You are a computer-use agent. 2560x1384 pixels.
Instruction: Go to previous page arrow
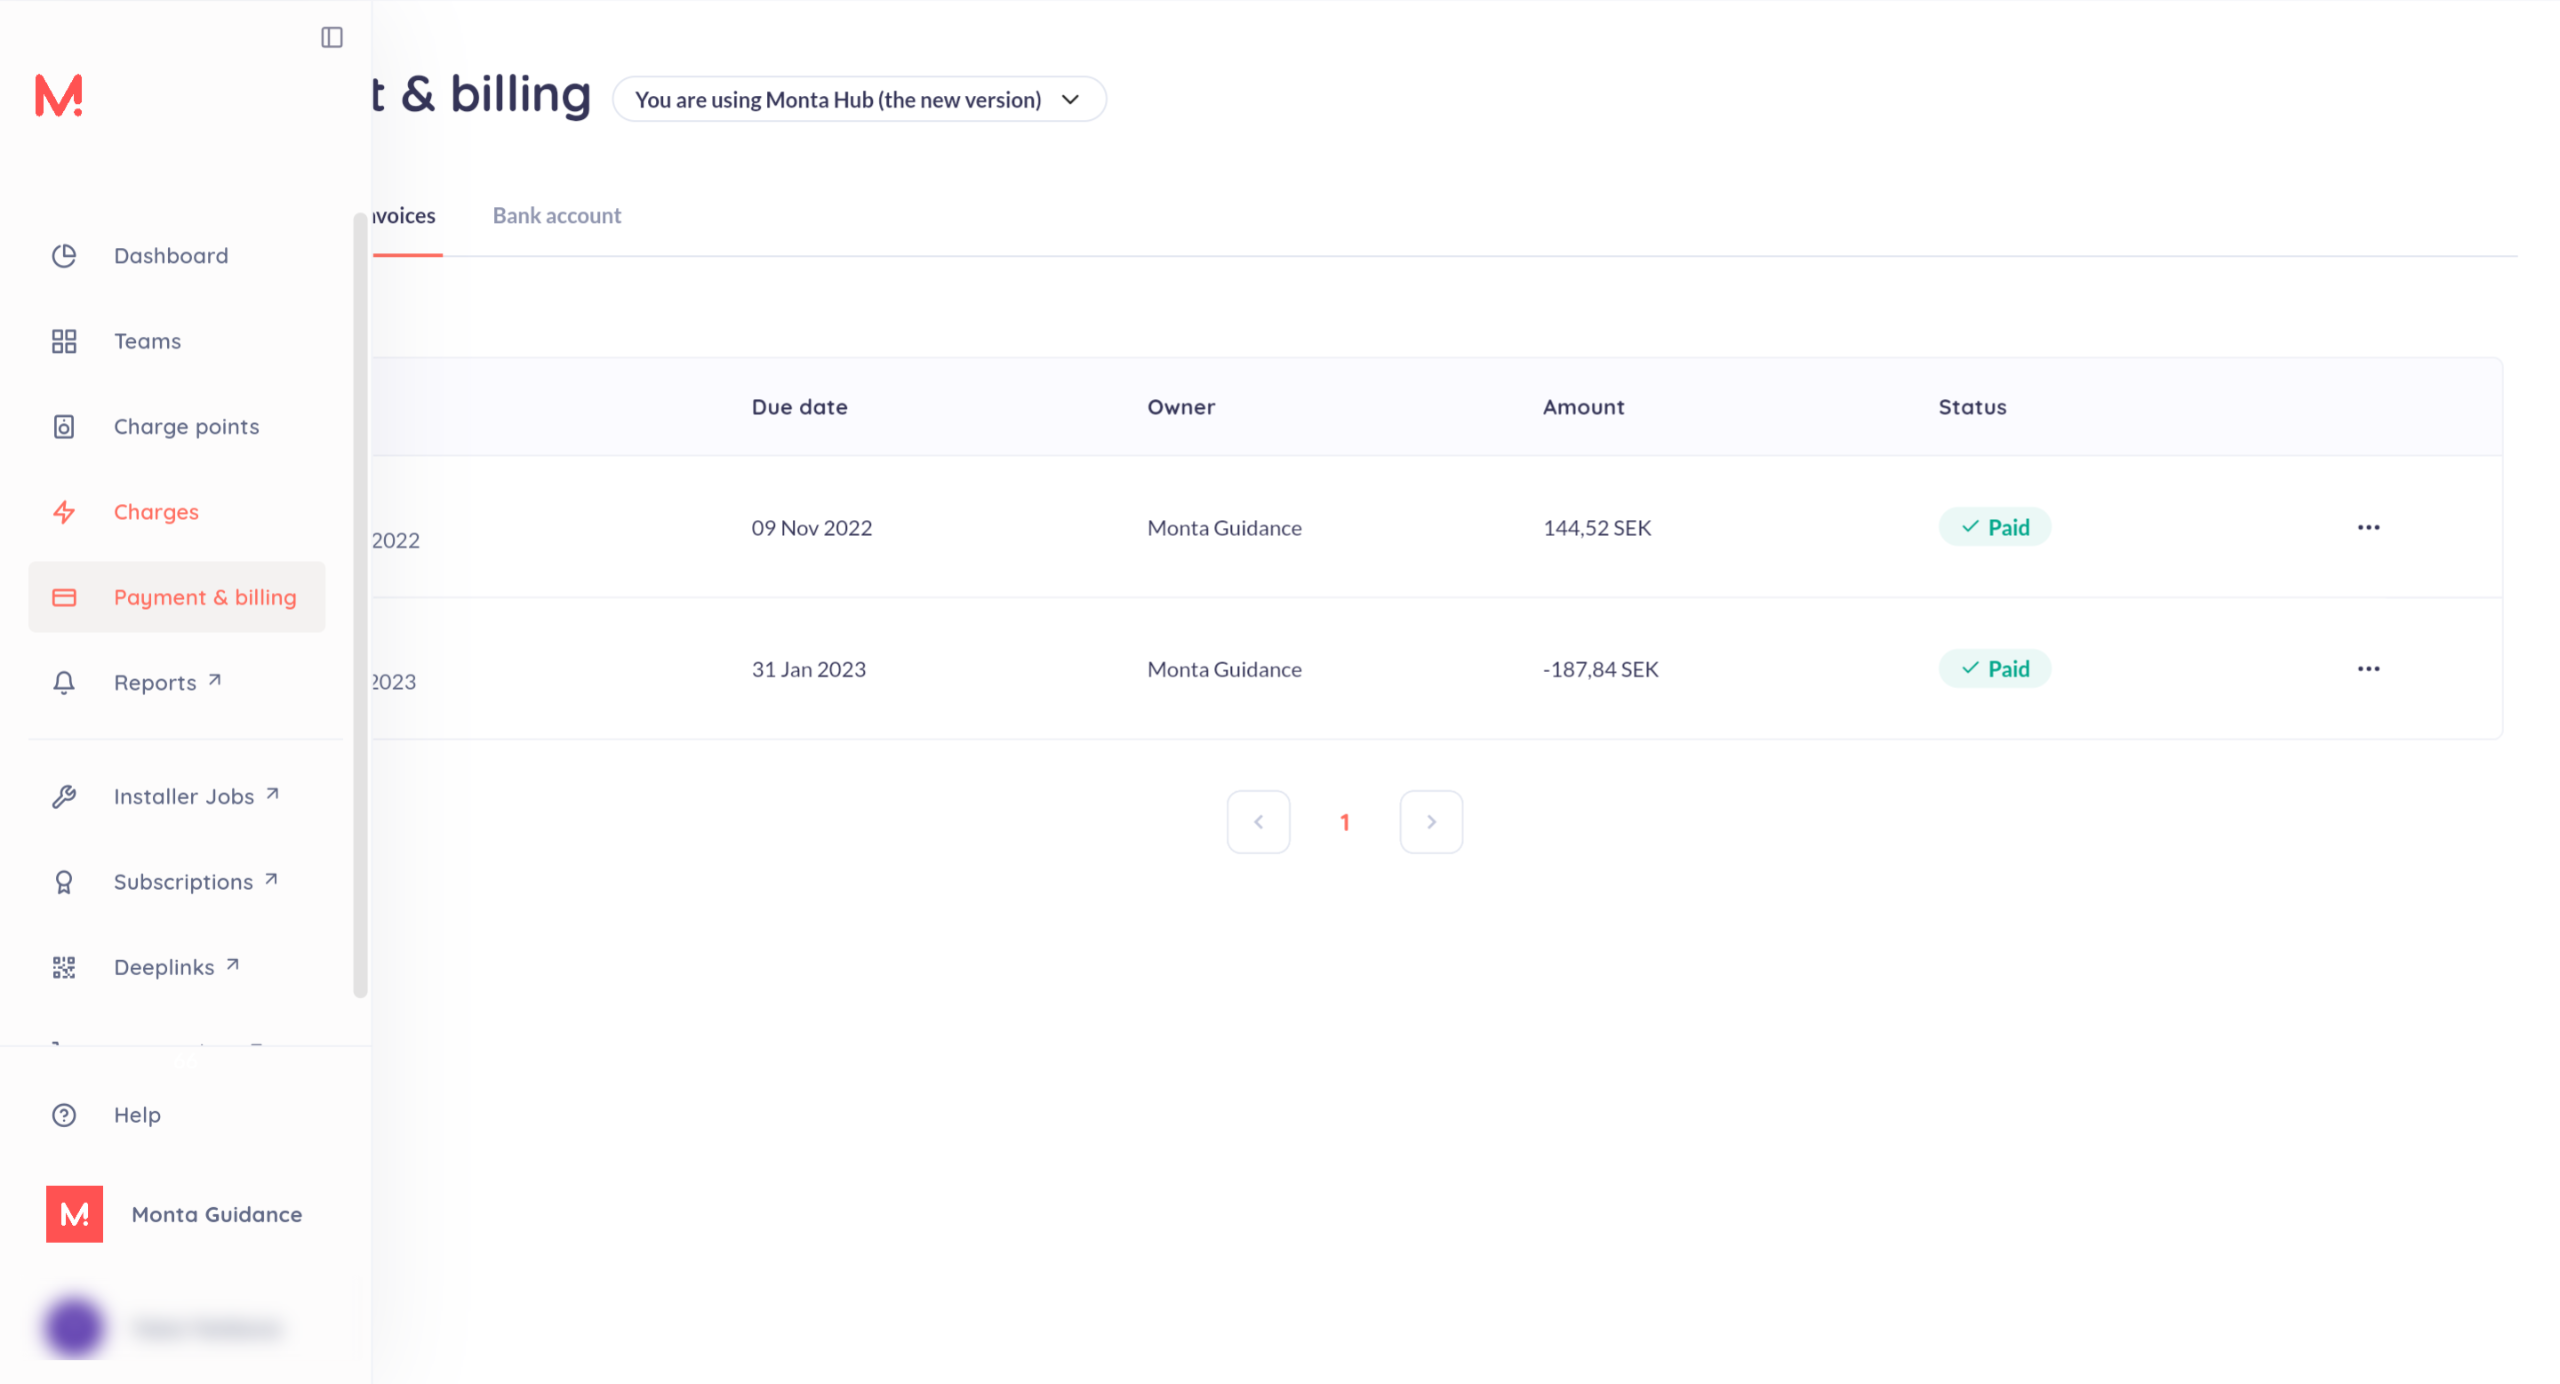[1258, 822]
